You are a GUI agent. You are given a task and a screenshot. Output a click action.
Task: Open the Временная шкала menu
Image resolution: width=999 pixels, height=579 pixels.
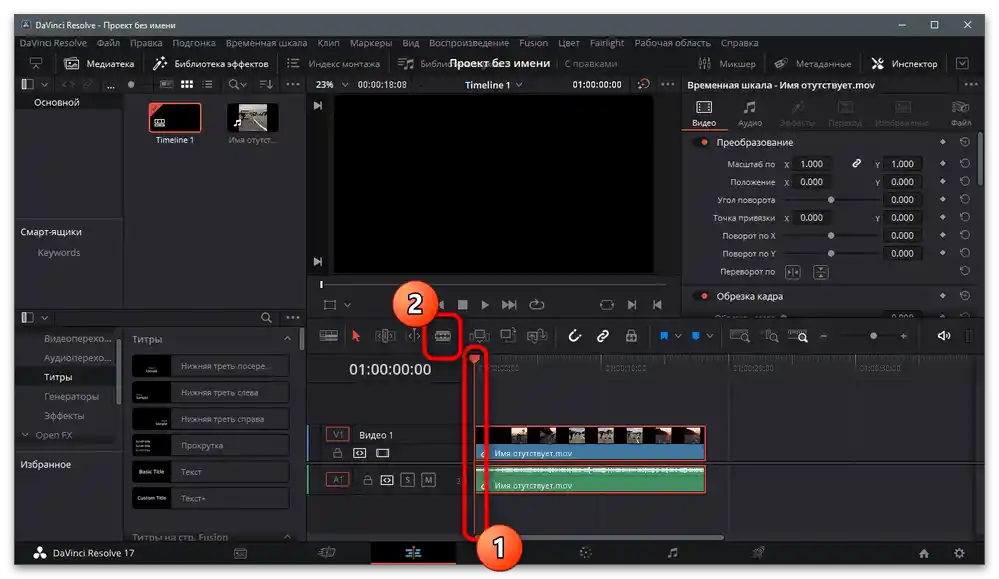[266, 43]
